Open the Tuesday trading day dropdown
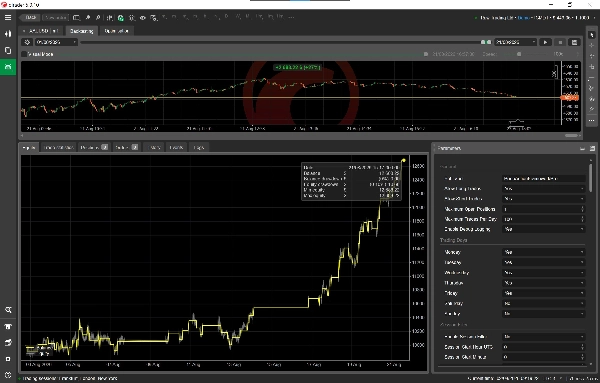Image resolution: width=600 pixels, height=383 pixels. click(543, 262)
